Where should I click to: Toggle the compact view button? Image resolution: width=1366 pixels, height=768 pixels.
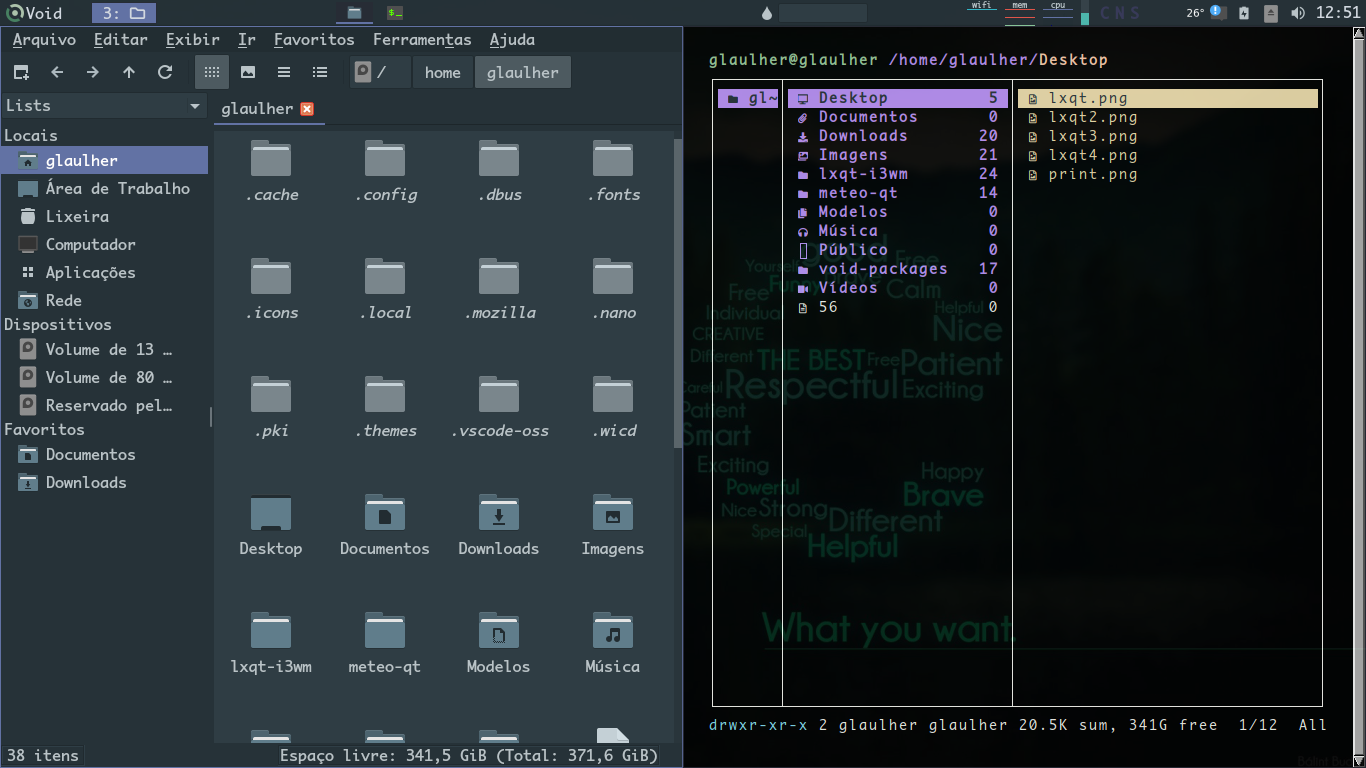[x=284, y=72]
